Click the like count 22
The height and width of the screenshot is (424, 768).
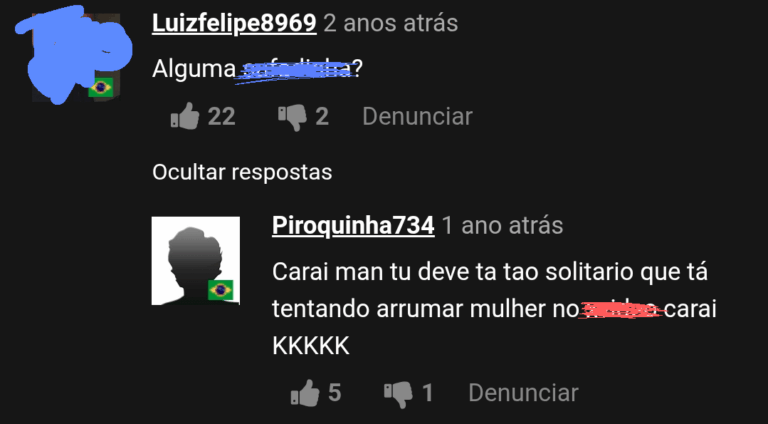click(x=221, y=117)
